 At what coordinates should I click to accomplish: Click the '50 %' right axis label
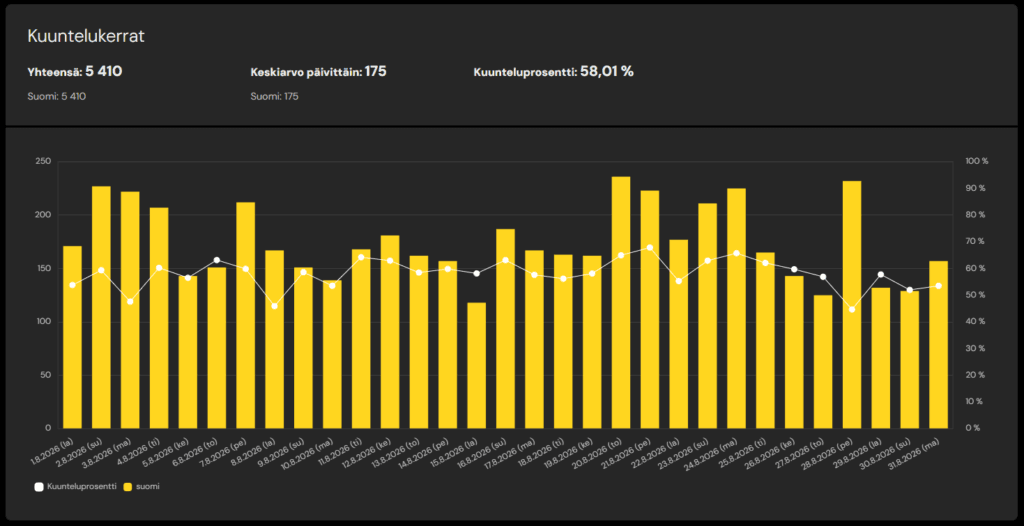976,295
